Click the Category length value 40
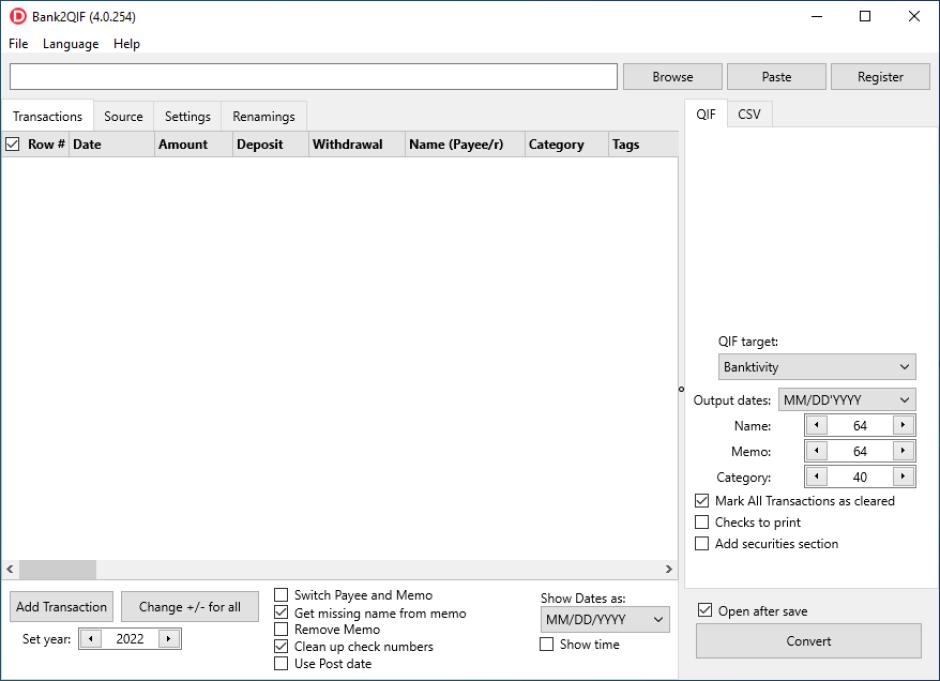Screen dimensions: 940x681 860,477
